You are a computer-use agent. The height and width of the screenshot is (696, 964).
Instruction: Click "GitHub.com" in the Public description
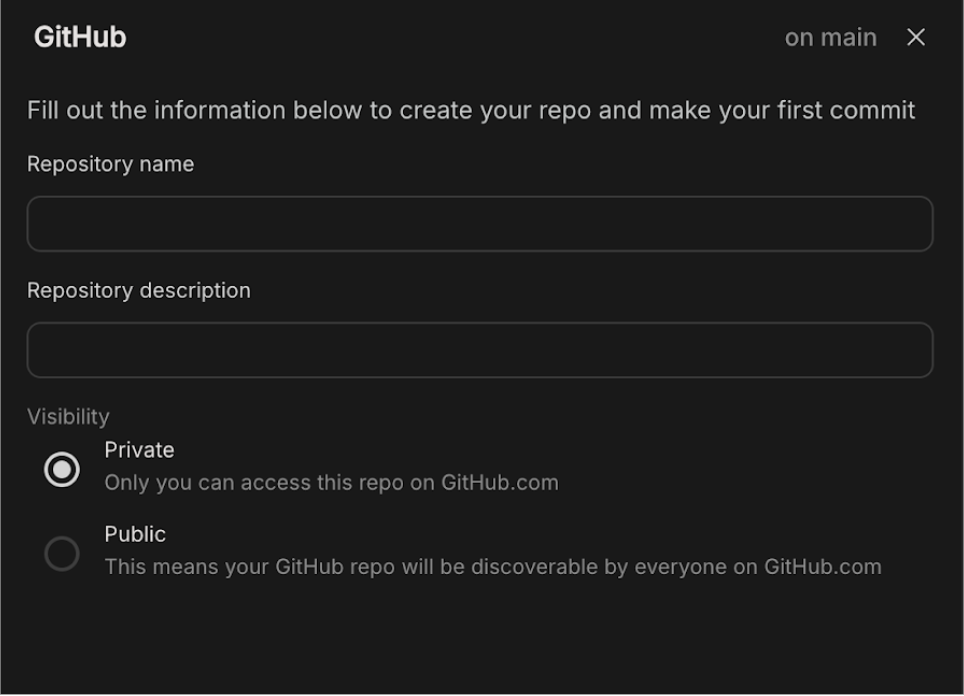[x=823, y=567]
